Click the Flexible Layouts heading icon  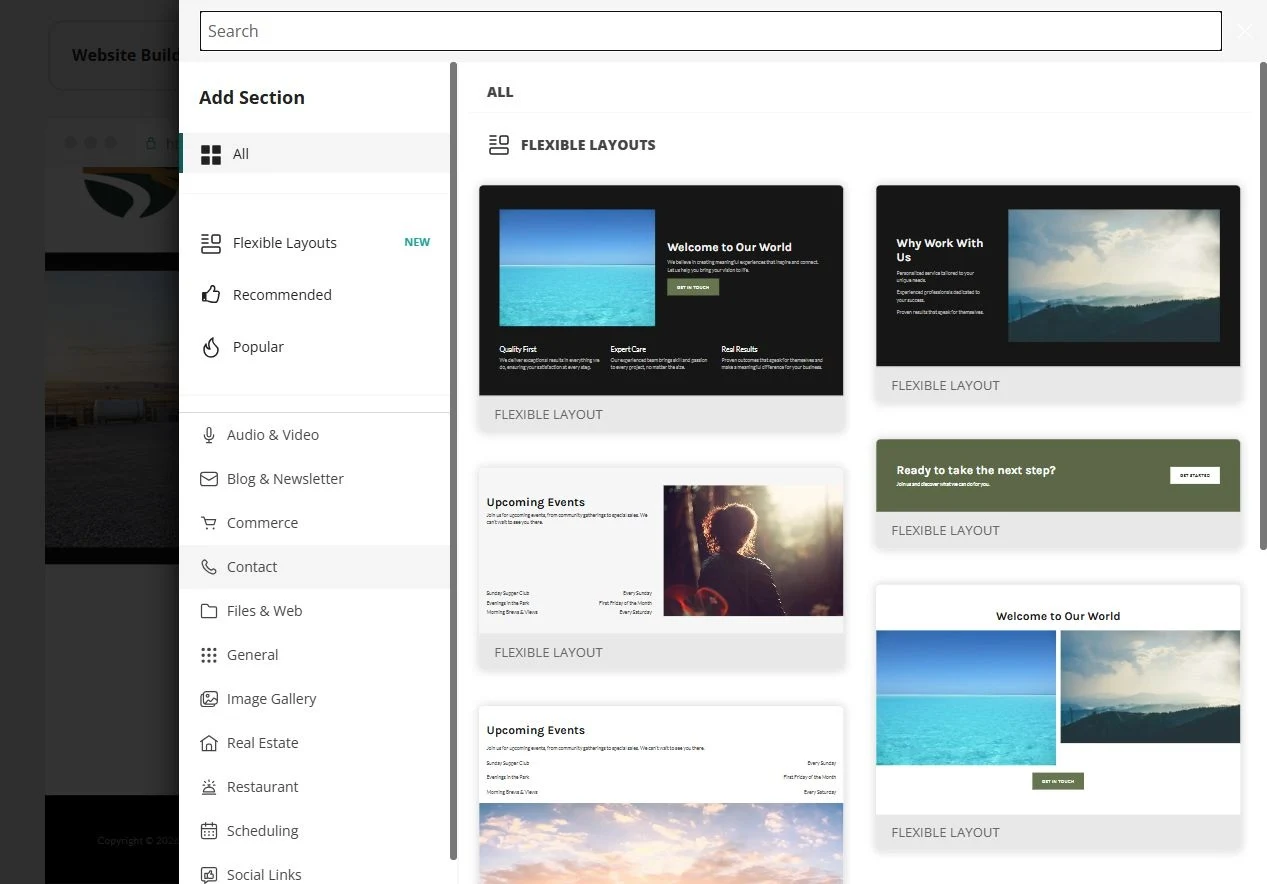pyautogui.click(x=499, y=145)
